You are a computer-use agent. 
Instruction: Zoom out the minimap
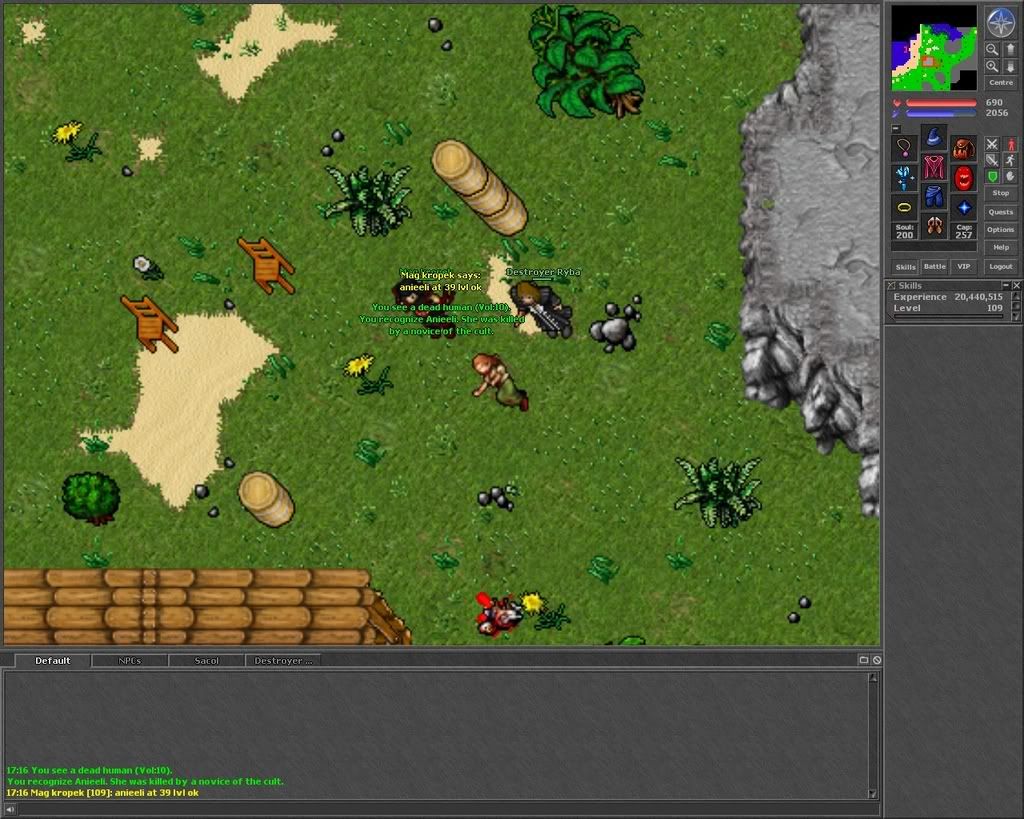coord(992,49)
